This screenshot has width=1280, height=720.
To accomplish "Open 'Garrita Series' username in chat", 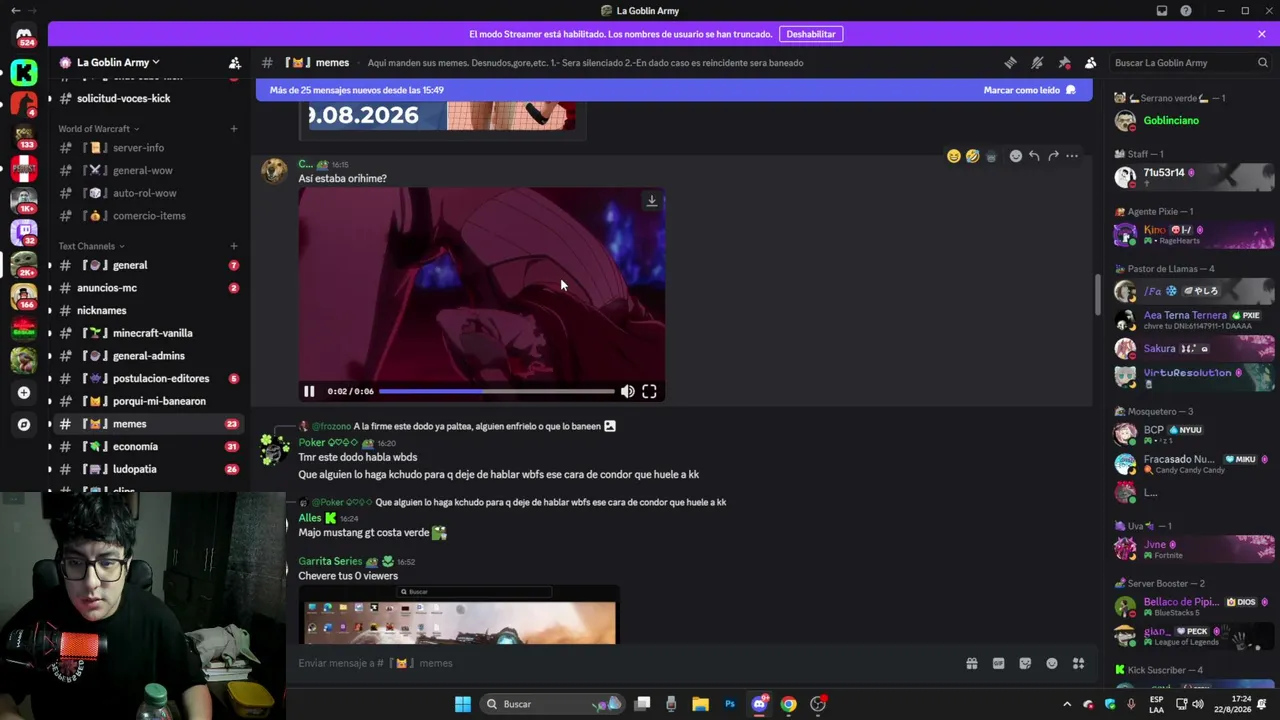I will coord(330,562).
